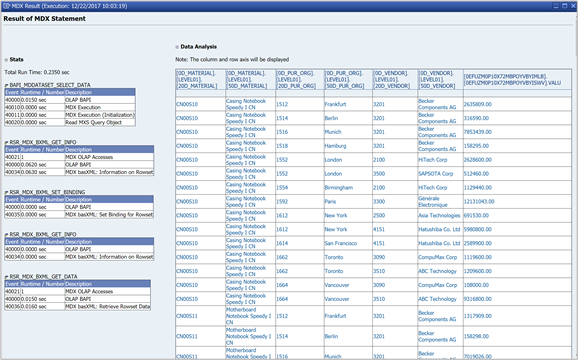Click the runtime 0.0620 sec
578x360 pixels.
[34, 165]
